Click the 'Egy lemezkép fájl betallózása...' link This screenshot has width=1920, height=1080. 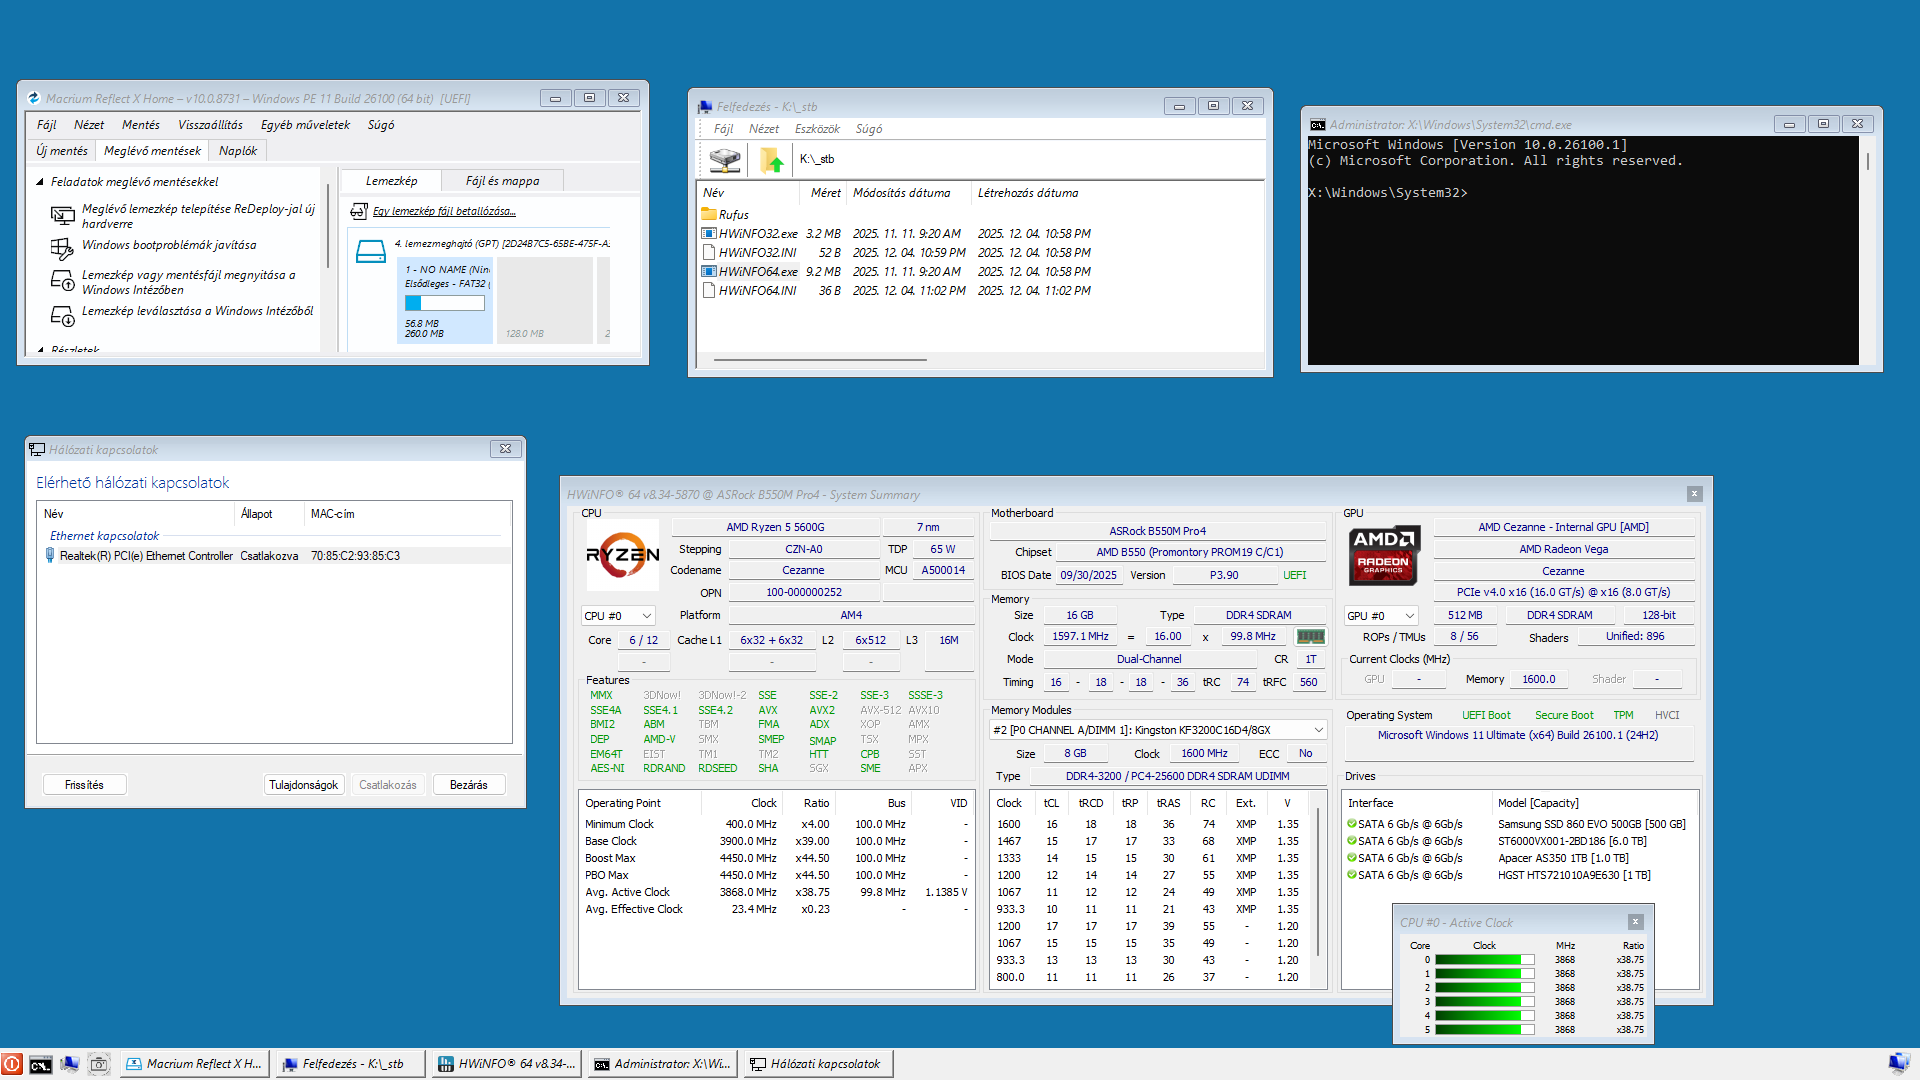444,211
